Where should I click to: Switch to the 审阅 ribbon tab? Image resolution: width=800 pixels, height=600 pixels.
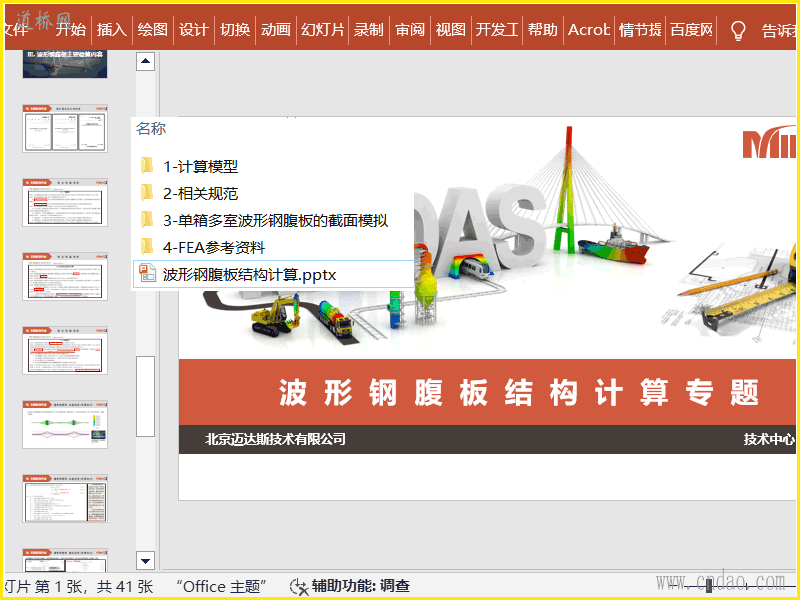coord(410,30)
